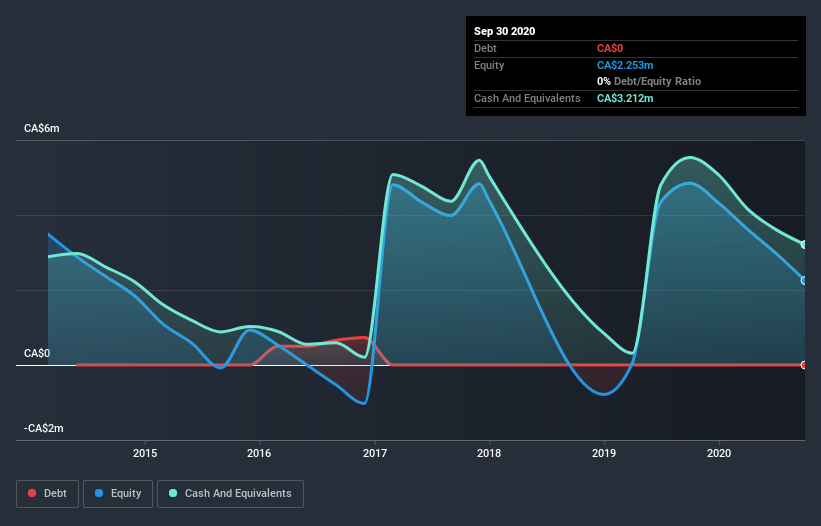
Task: Click the Cash And Equivalents tooltip label
Action: click(527, 98)
